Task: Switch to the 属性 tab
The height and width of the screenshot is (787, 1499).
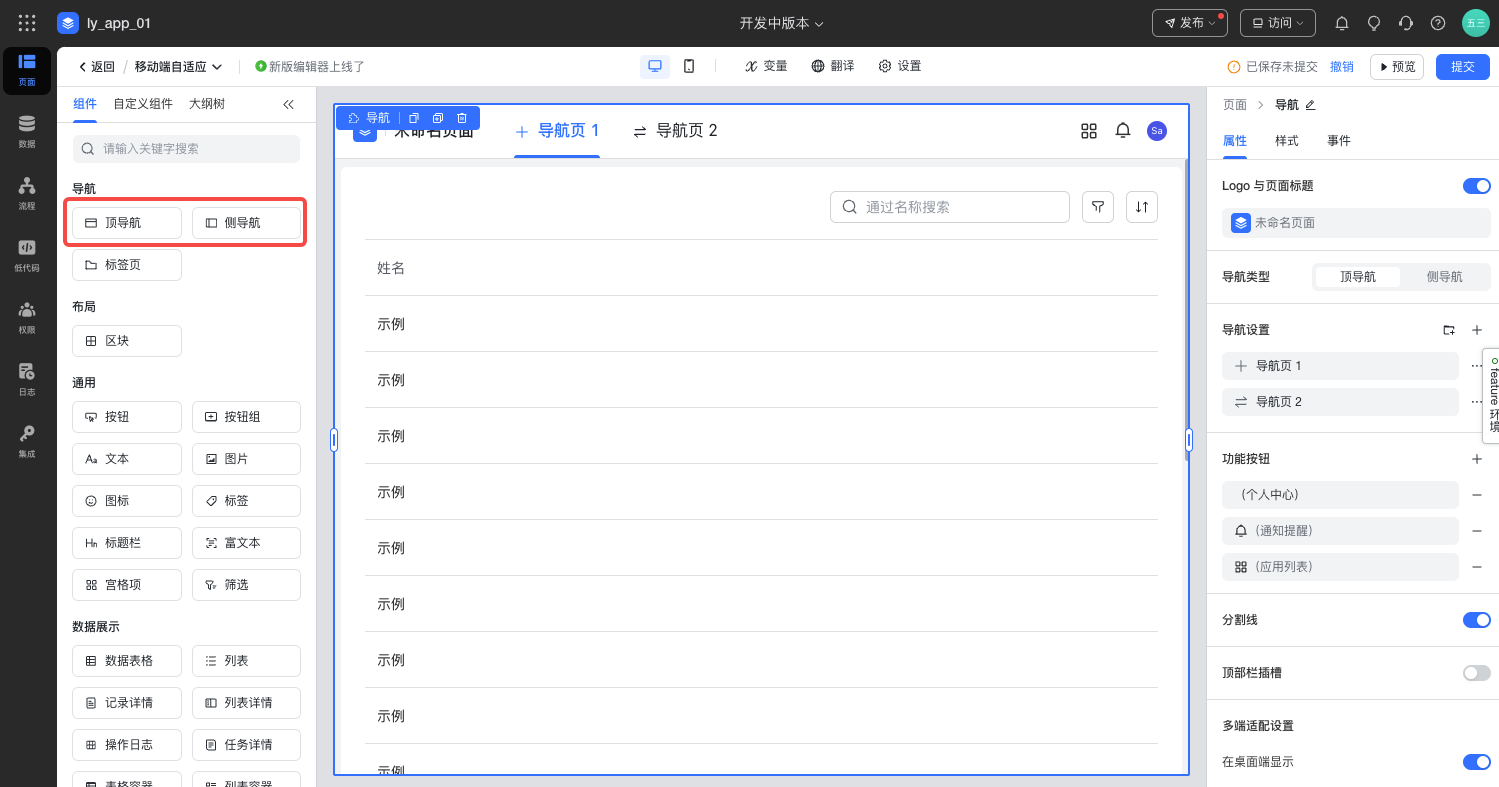Action: [x=1235, y=141]
